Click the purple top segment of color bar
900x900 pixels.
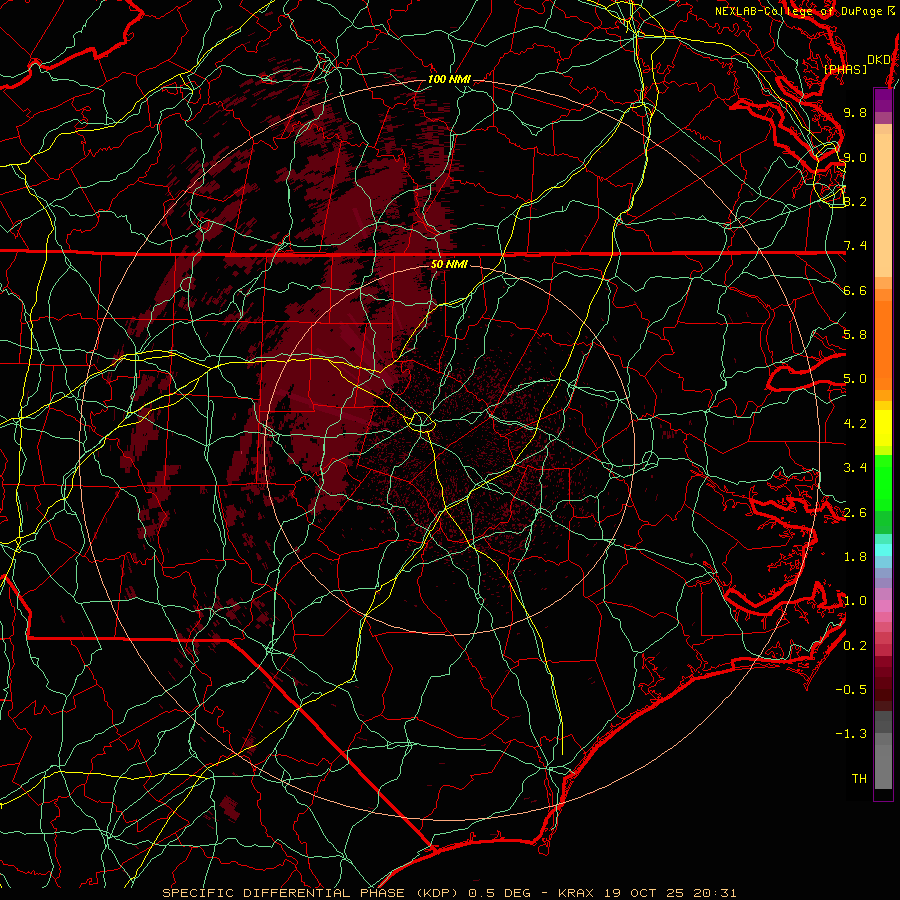point(883,100)
